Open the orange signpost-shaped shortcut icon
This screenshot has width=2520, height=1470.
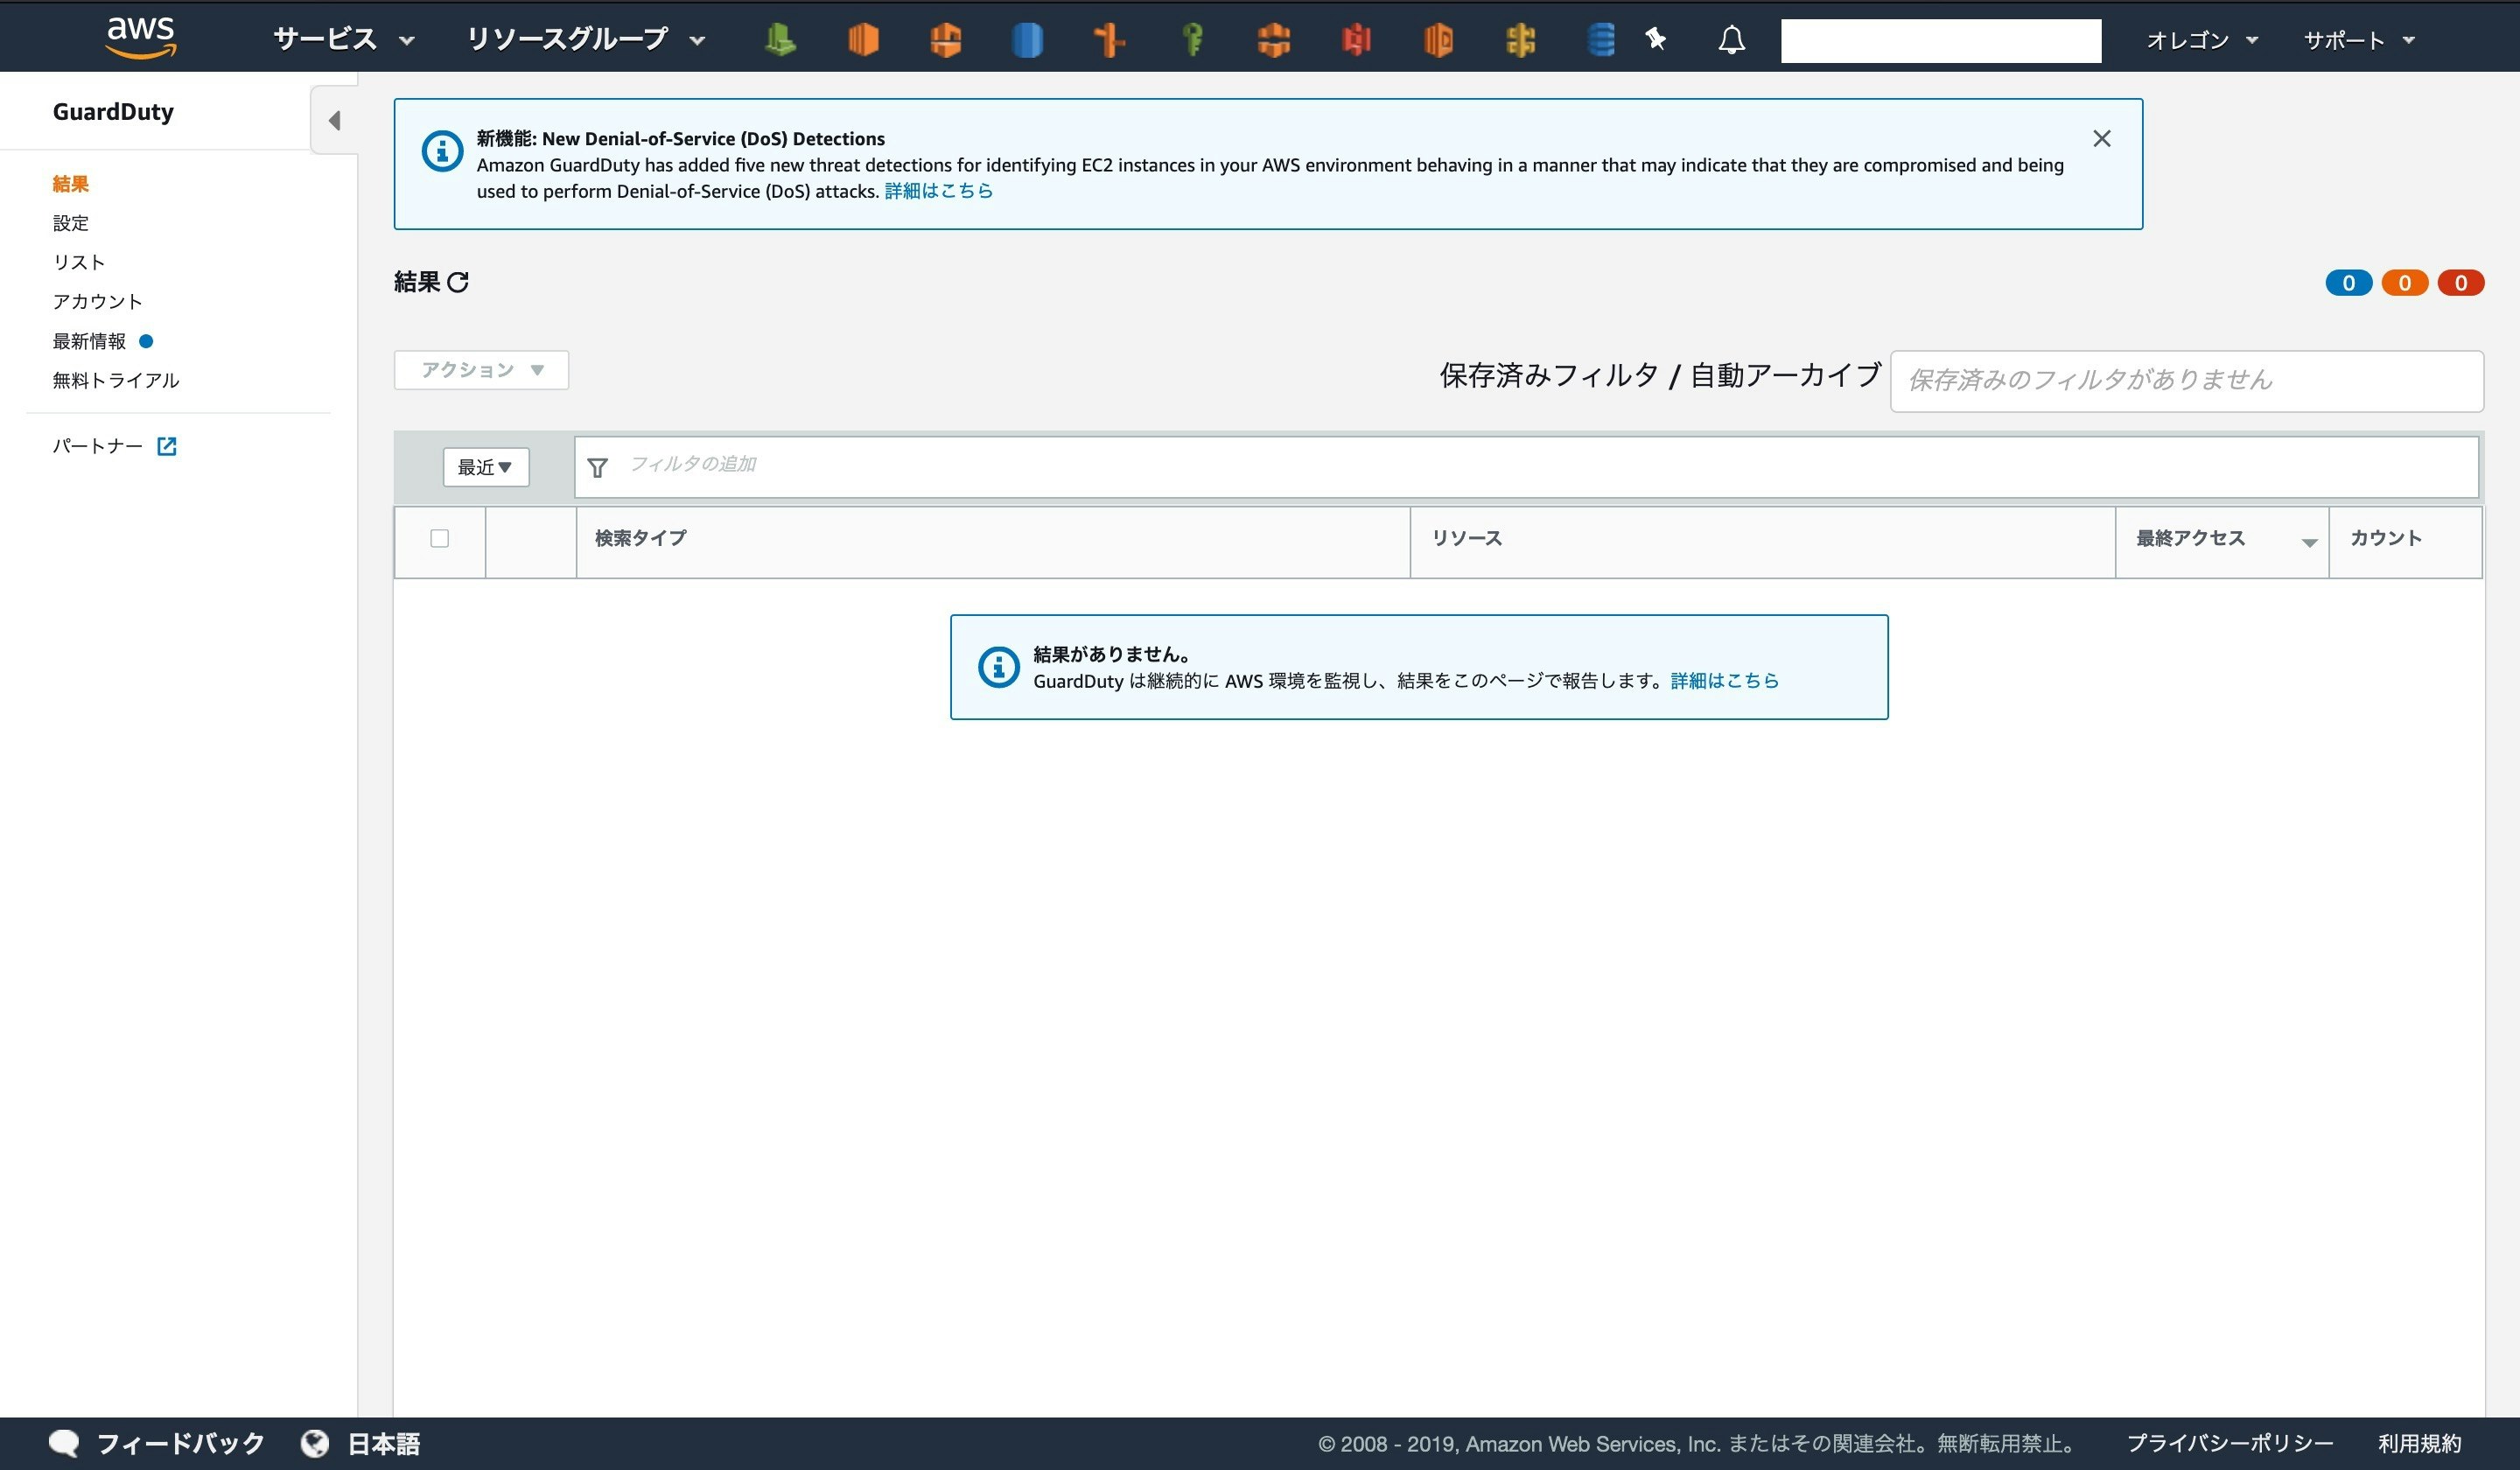pos(1109,40)
